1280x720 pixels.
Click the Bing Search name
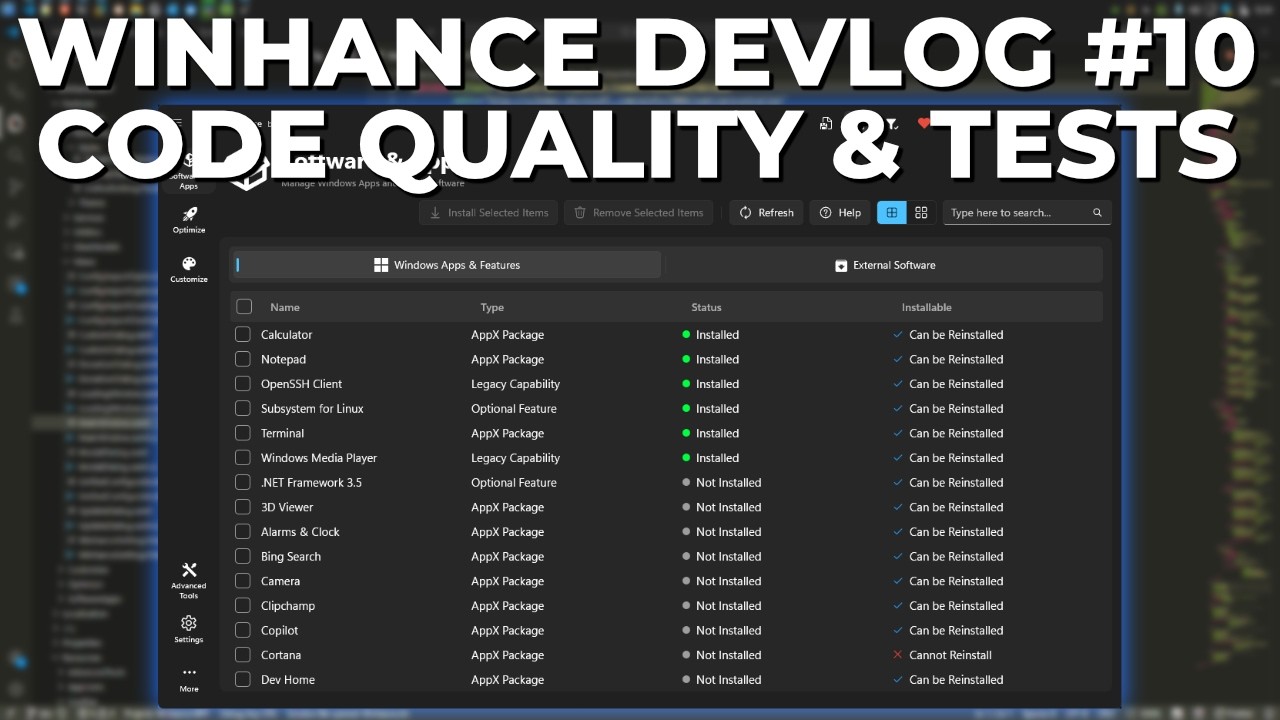pyautogui.click(x=291, y=556)
